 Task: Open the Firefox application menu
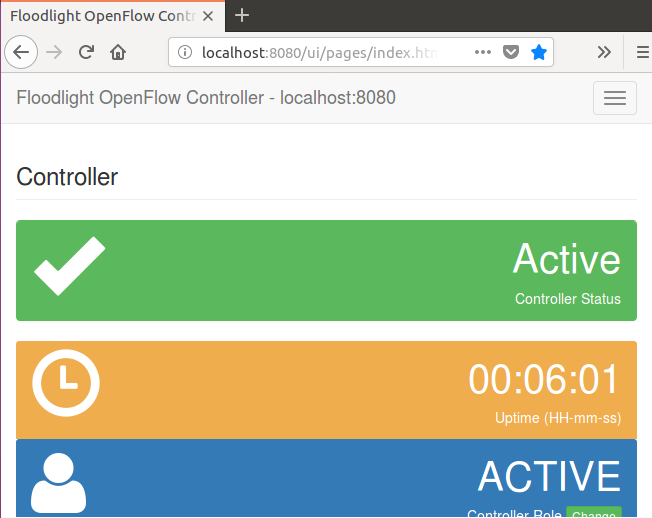click(x=642, y=52)
